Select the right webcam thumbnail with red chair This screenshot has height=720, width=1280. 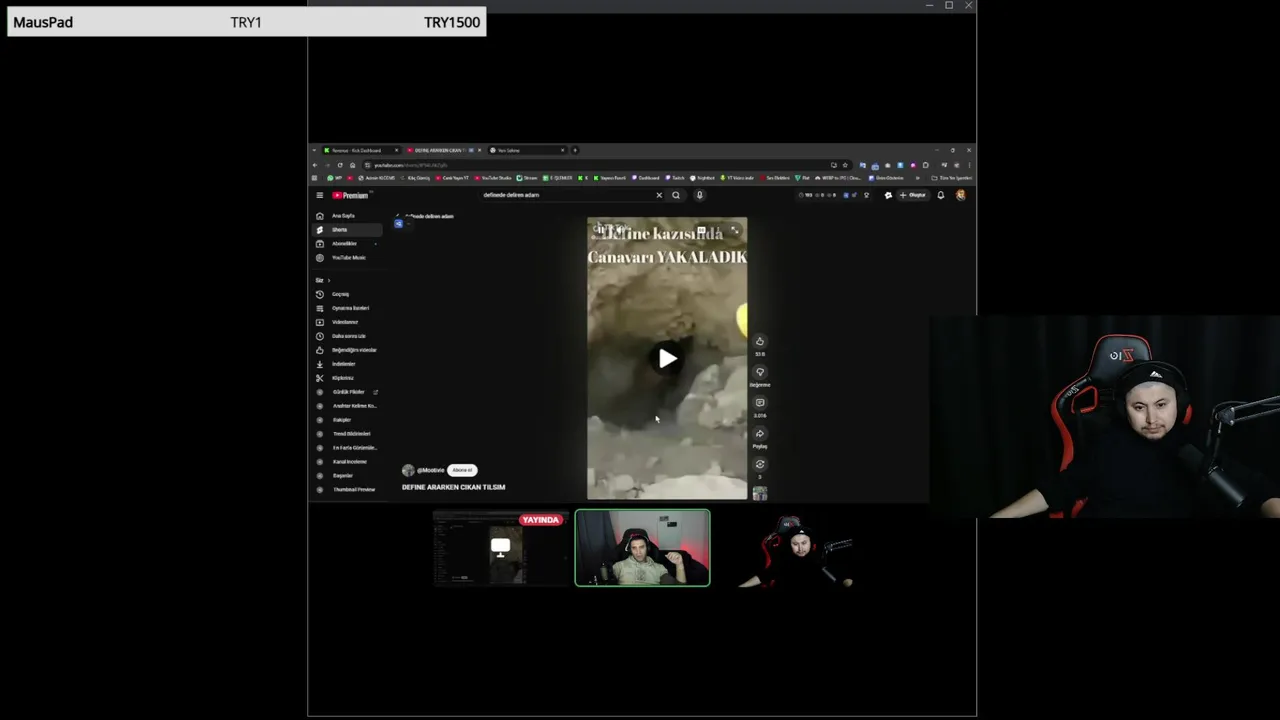click(x=797, y=548)
